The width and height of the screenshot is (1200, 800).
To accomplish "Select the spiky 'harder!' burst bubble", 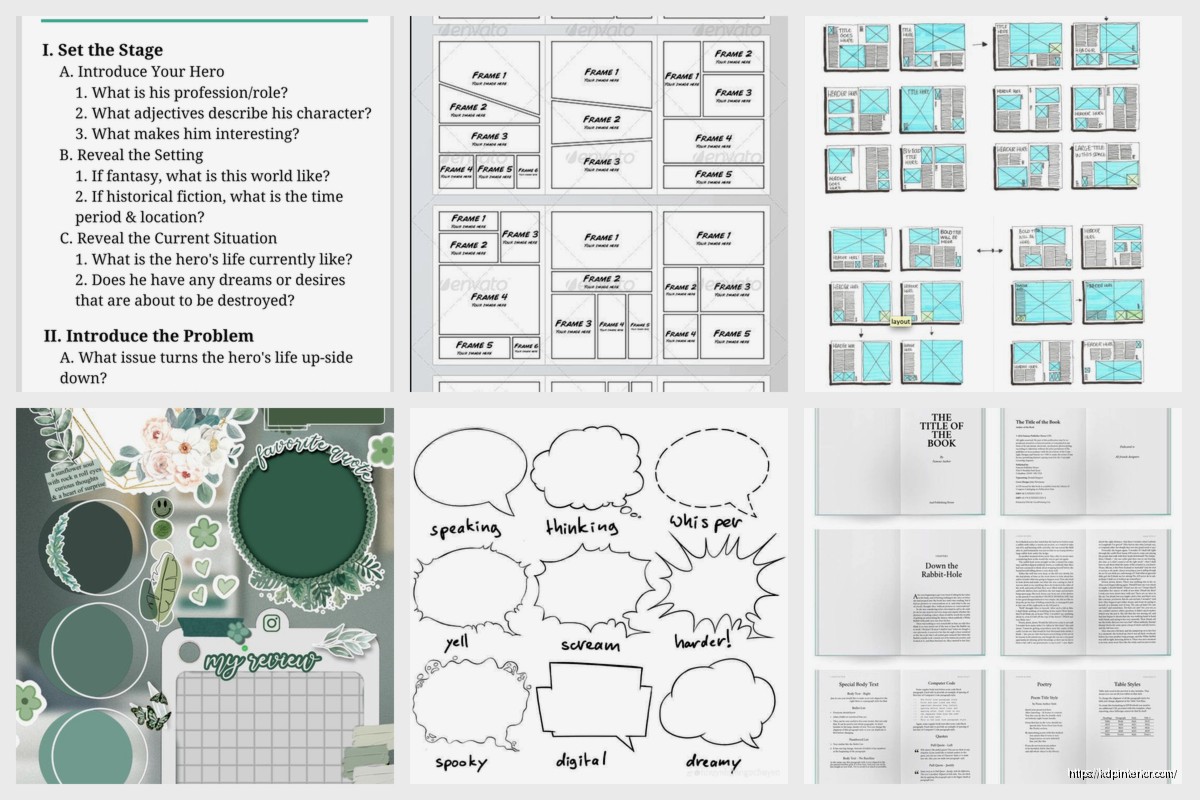I will pos(711,584).
